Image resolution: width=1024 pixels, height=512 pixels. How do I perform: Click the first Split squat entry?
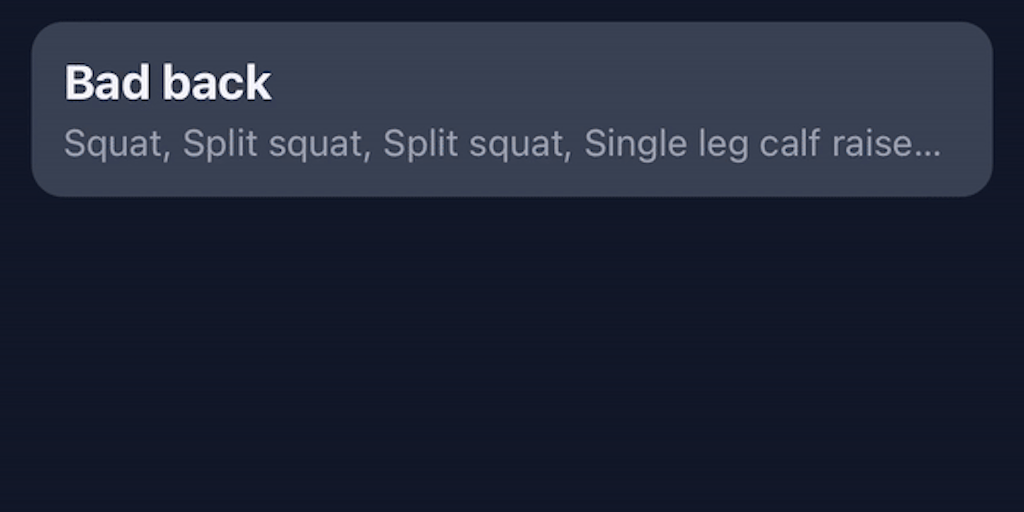click(272, 145)
